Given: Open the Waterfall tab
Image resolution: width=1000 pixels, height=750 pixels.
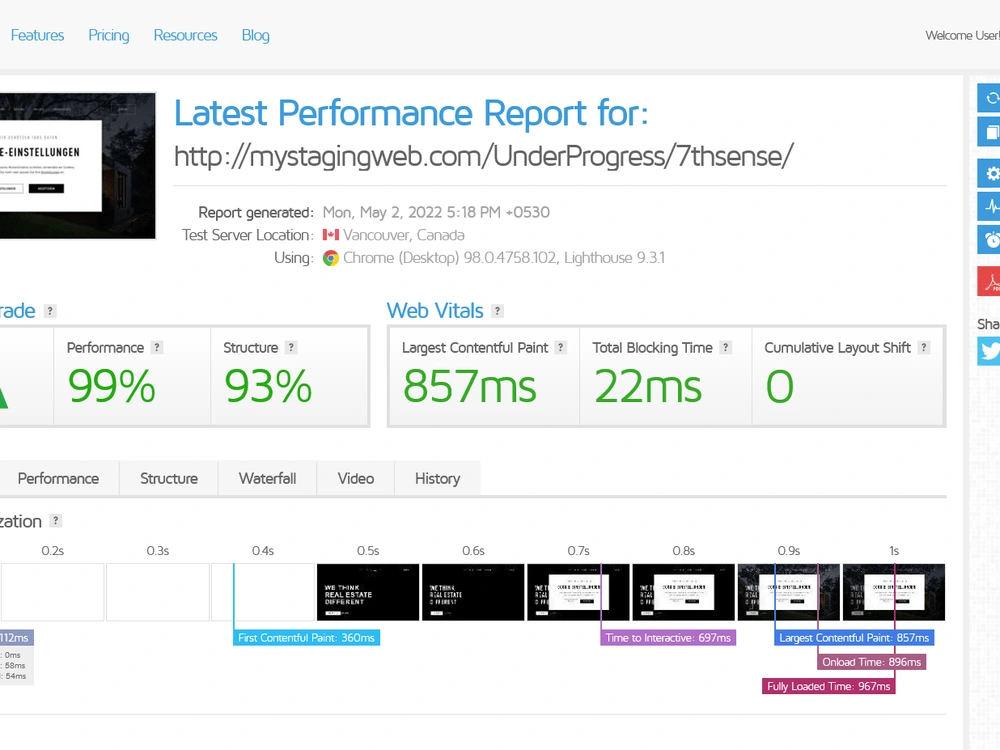Looking at the screenshot, I should (267, 479).
